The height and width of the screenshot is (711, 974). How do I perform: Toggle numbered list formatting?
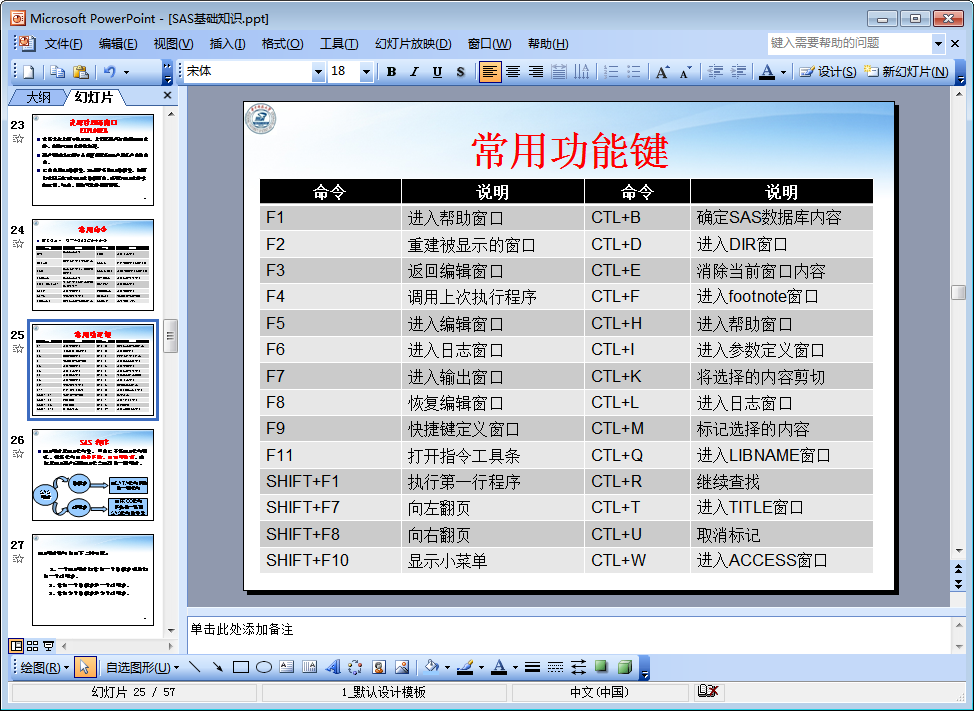pos(611,72)
